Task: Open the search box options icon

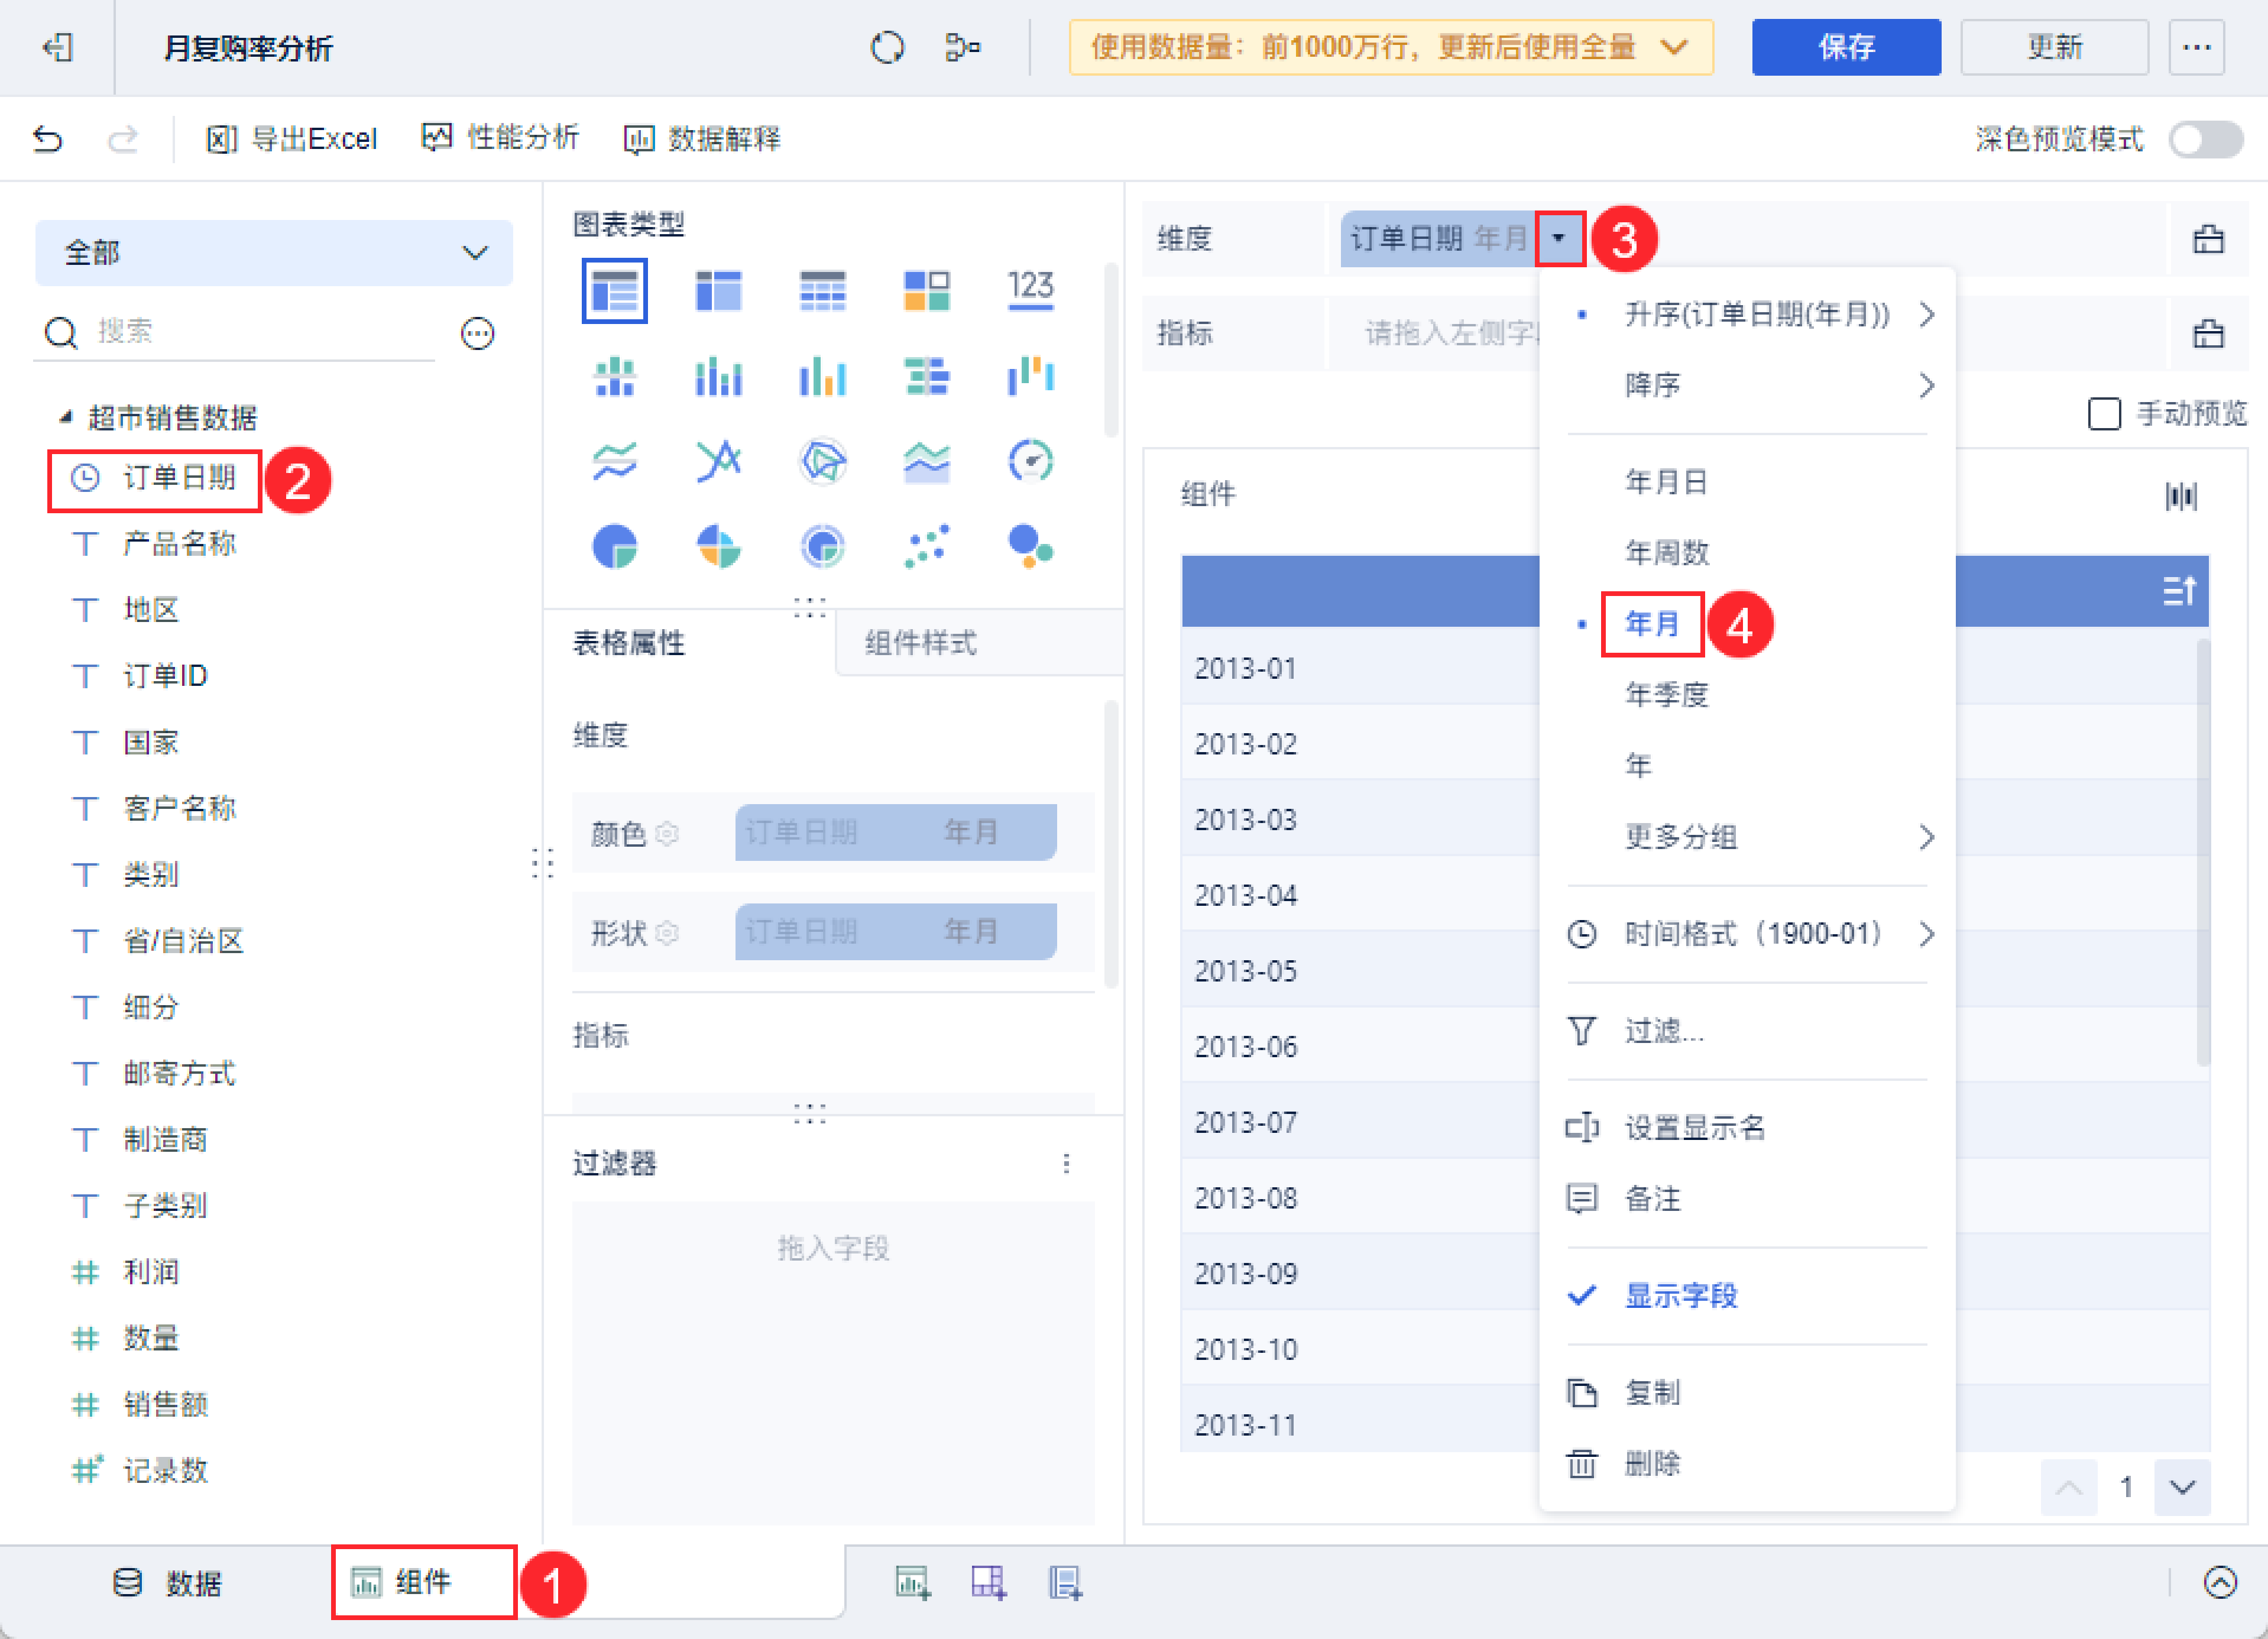Action: (477, 333)
